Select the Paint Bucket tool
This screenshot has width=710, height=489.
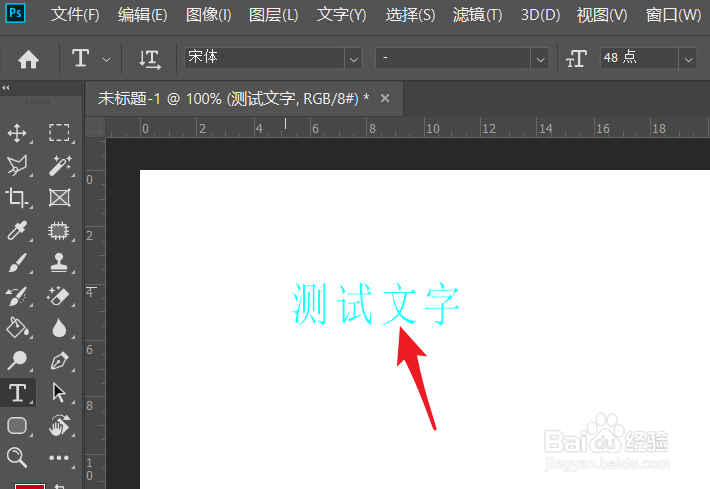17,328
